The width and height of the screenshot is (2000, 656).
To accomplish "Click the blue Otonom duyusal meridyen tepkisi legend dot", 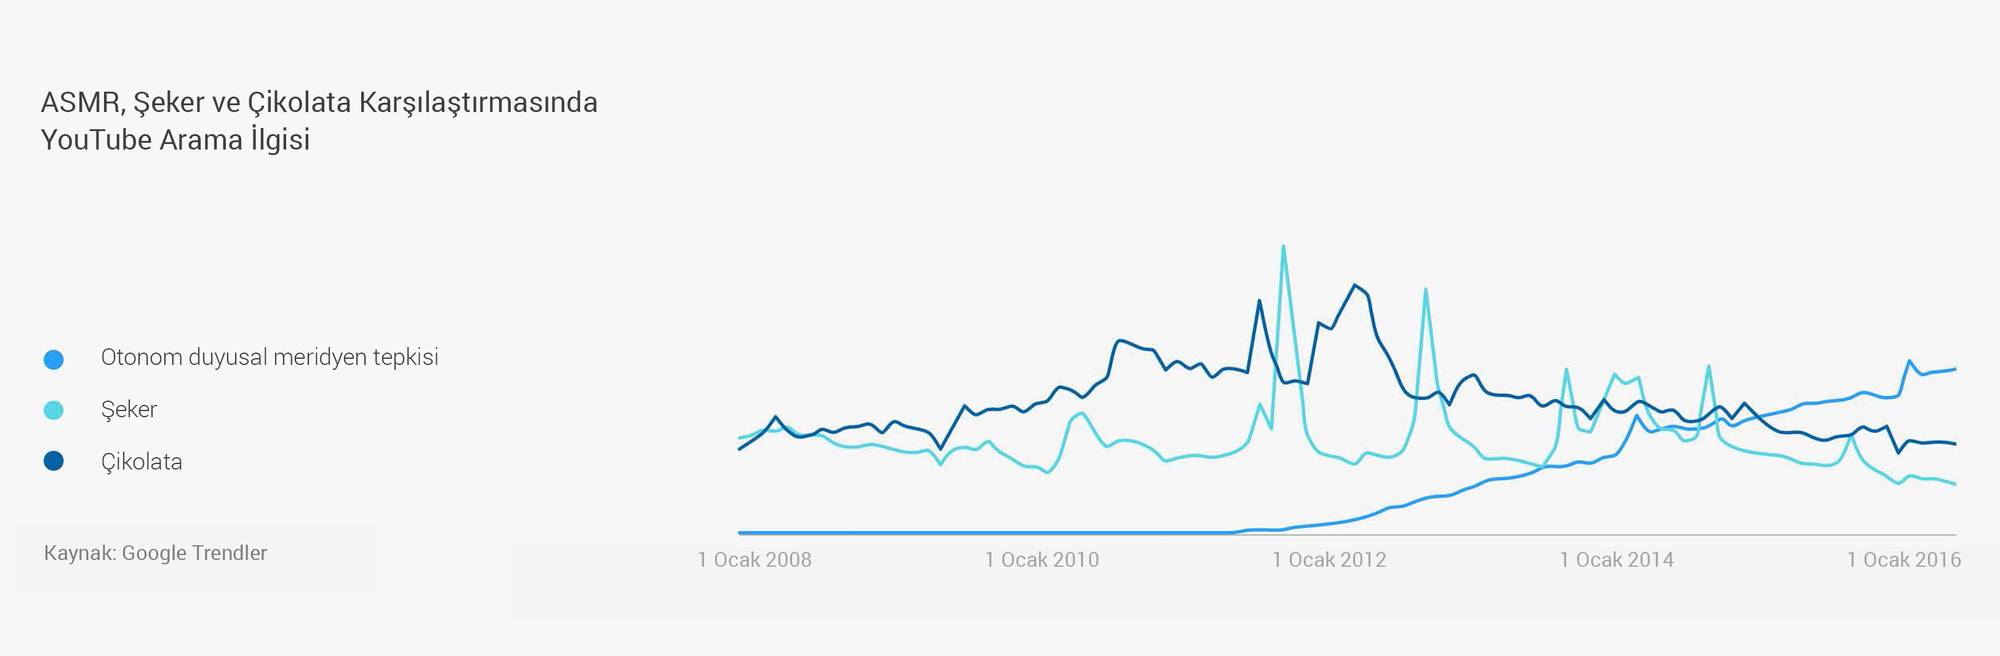I will [54, 359].
